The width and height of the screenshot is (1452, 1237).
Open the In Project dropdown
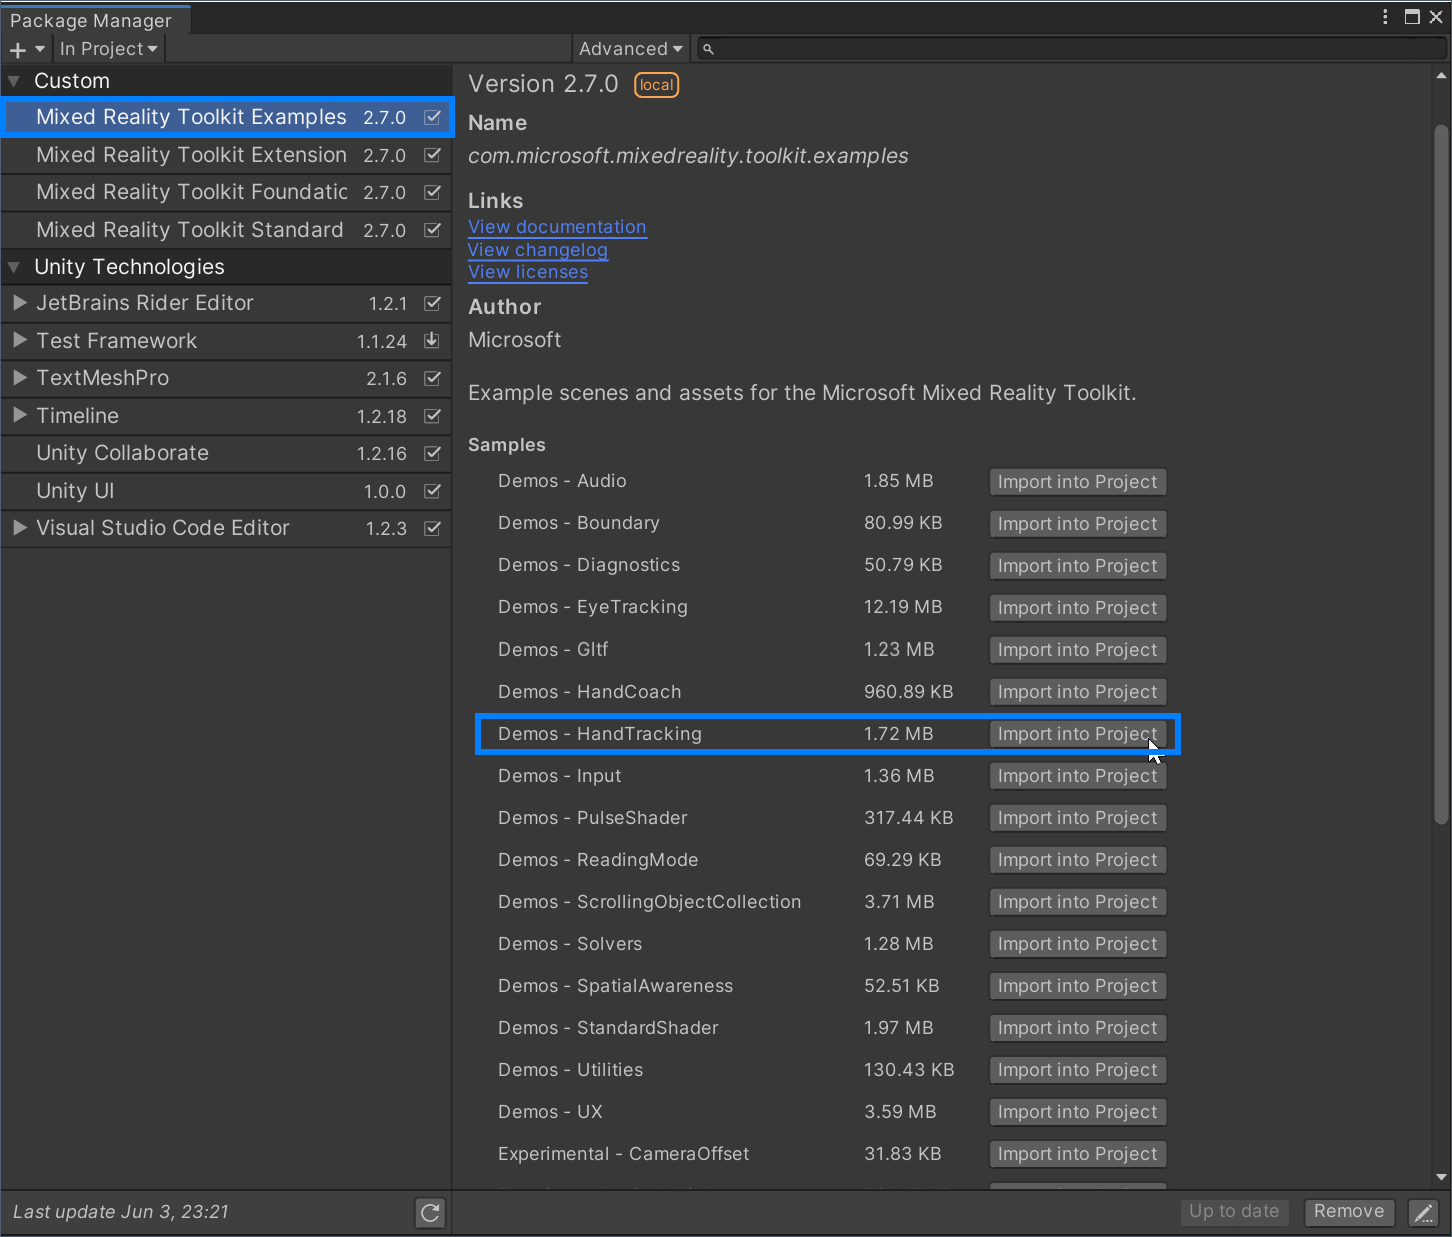click(x=108, y=48)
